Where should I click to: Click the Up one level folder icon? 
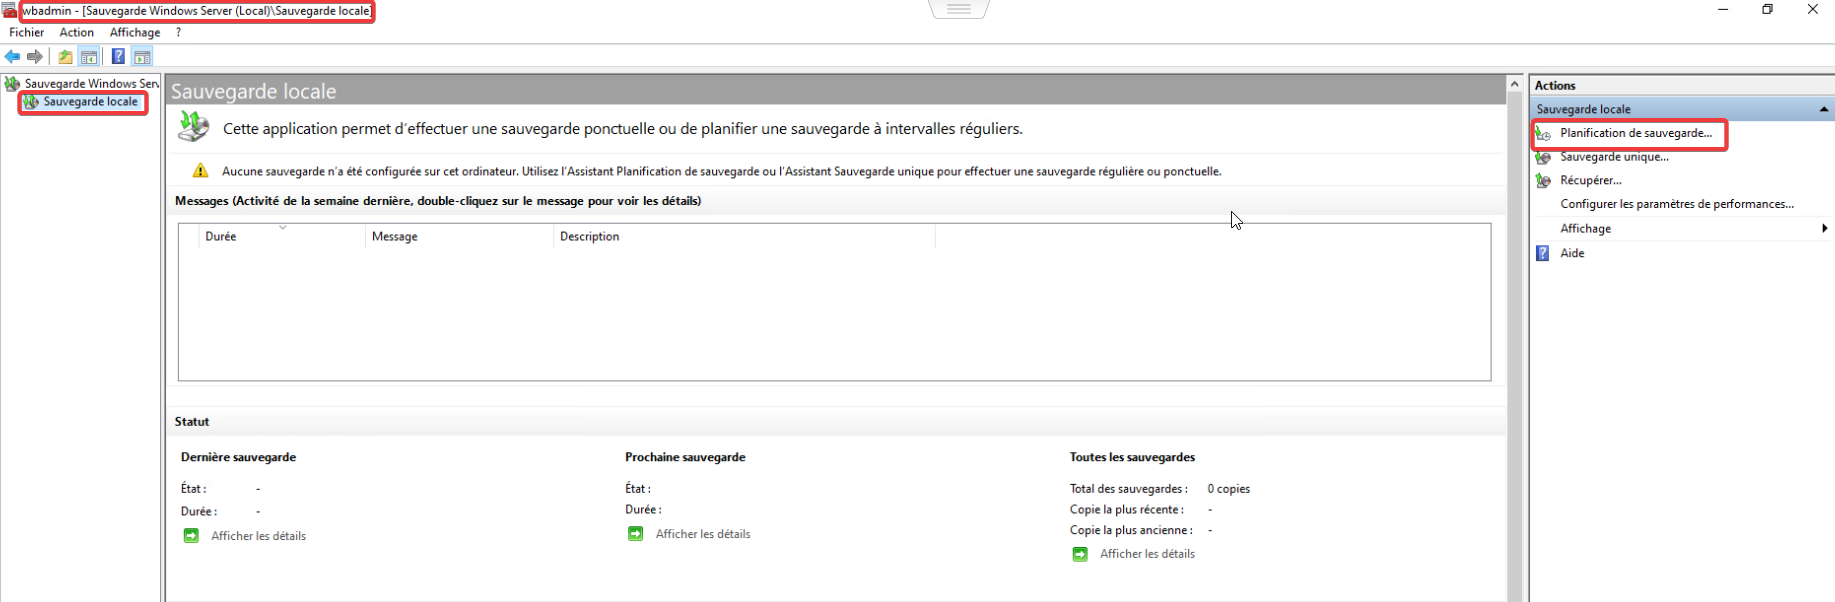click(x=65, y=57)
